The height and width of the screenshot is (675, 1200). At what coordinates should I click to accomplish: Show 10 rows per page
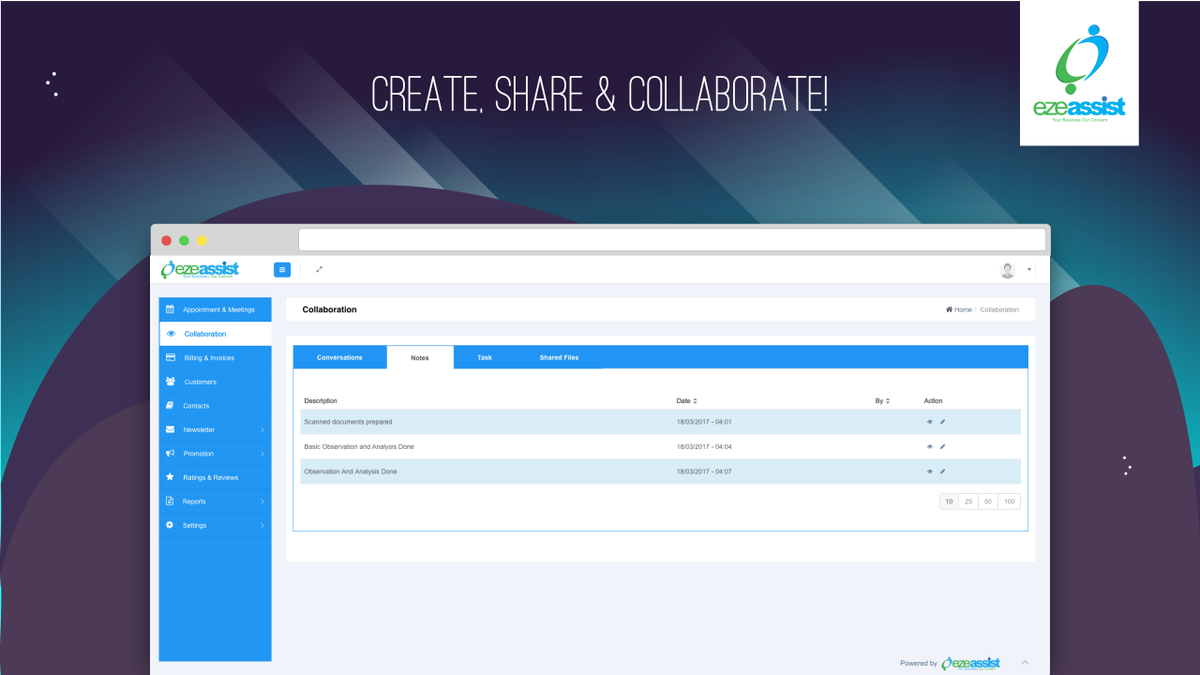[x=949, y=502]
